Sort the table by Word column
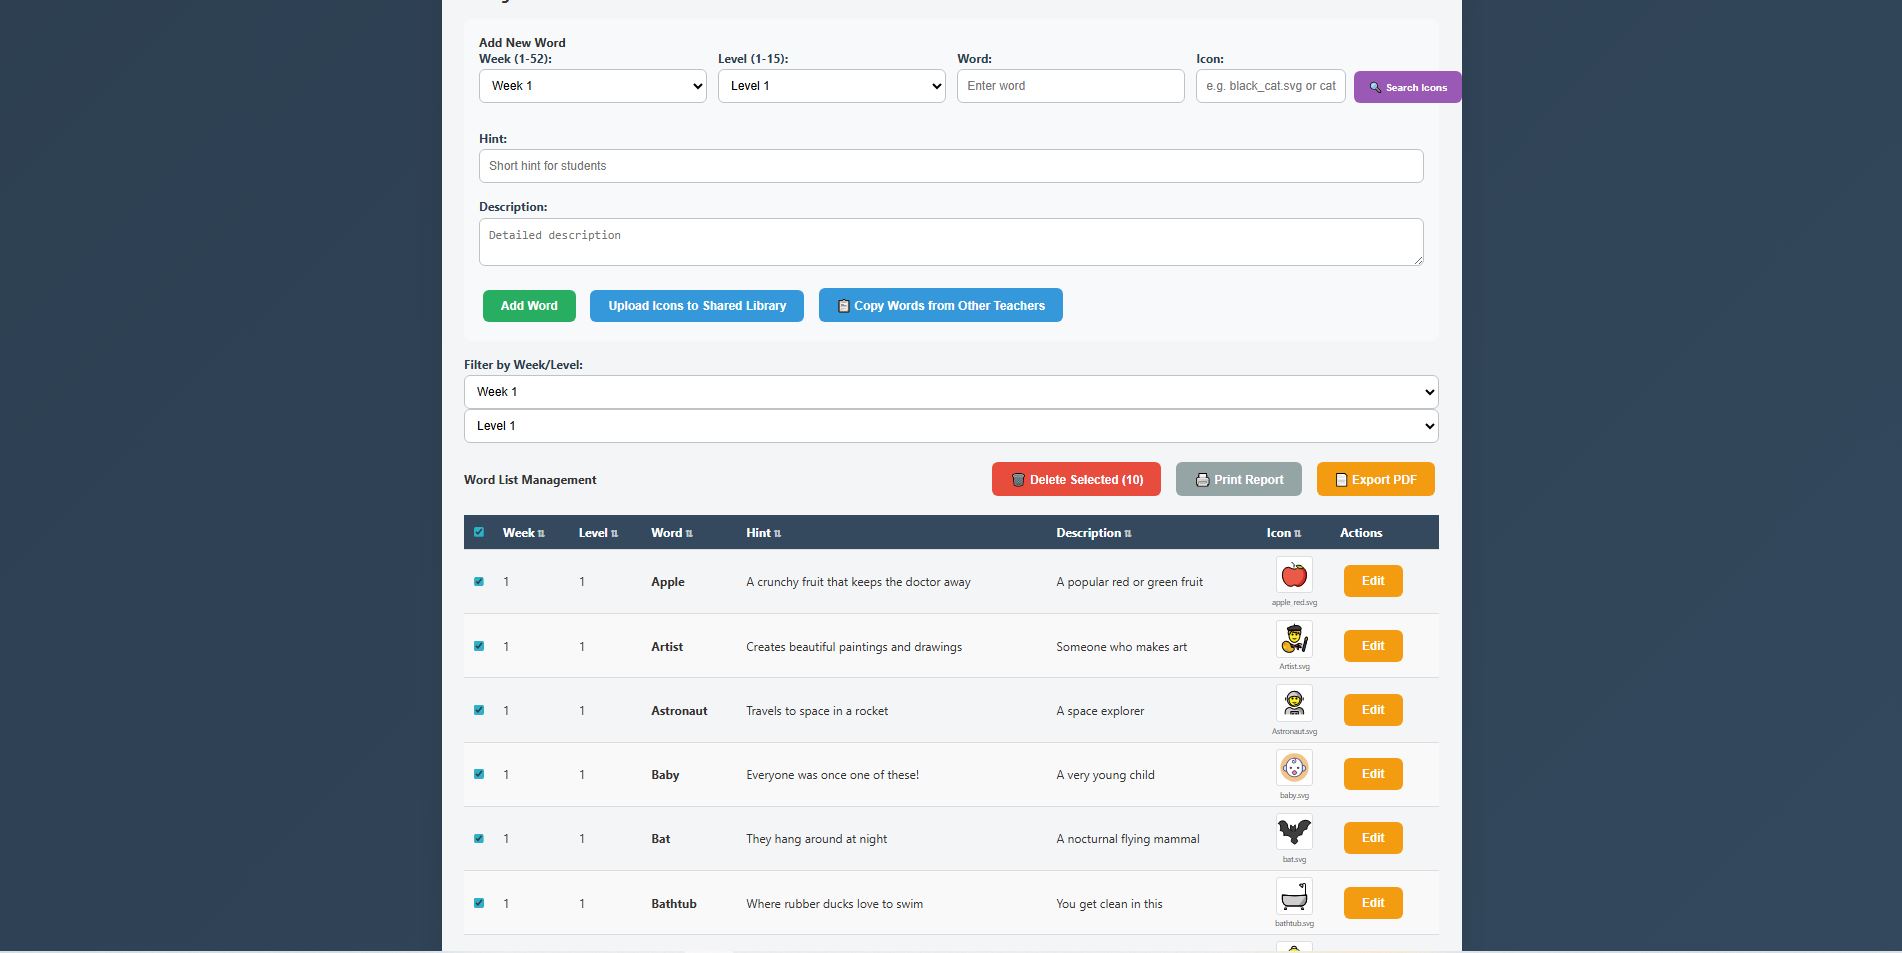This screenshot has height=953, width=1902. point(671,533)
